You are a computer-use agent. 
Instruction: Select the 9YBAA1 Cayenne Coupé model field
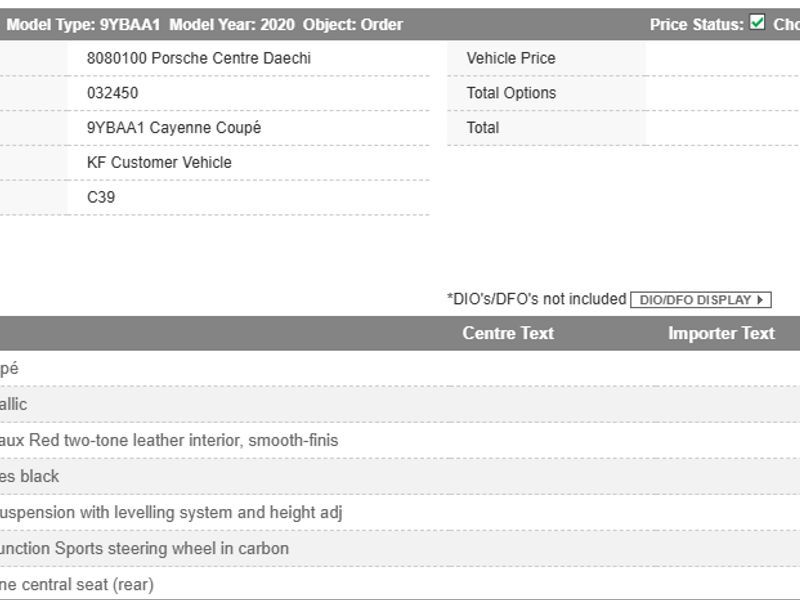coord(174,128)
